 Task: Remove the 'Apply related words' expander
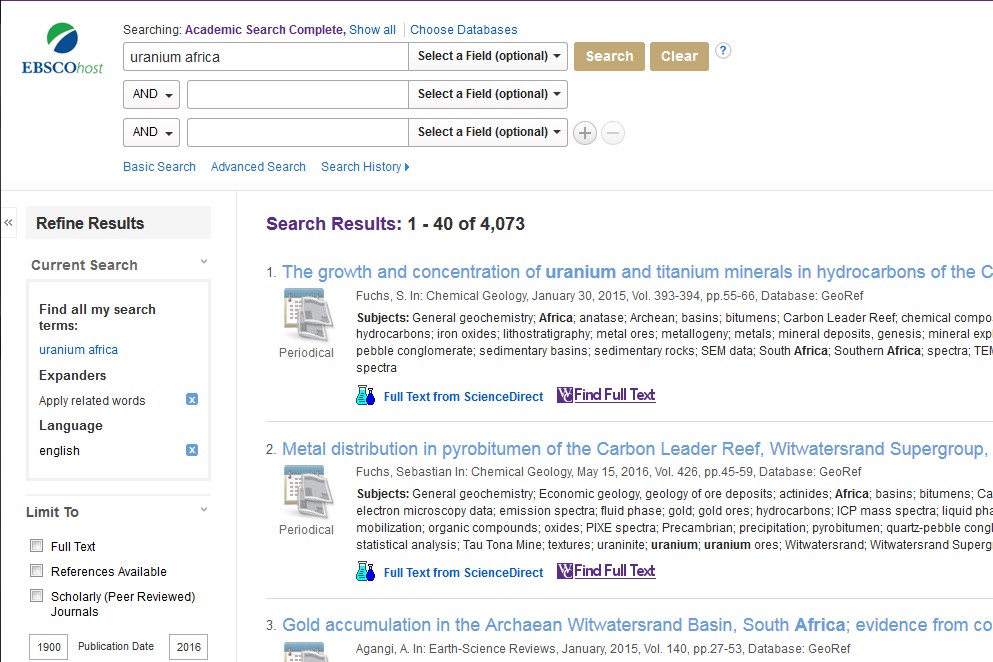point(192,399)
